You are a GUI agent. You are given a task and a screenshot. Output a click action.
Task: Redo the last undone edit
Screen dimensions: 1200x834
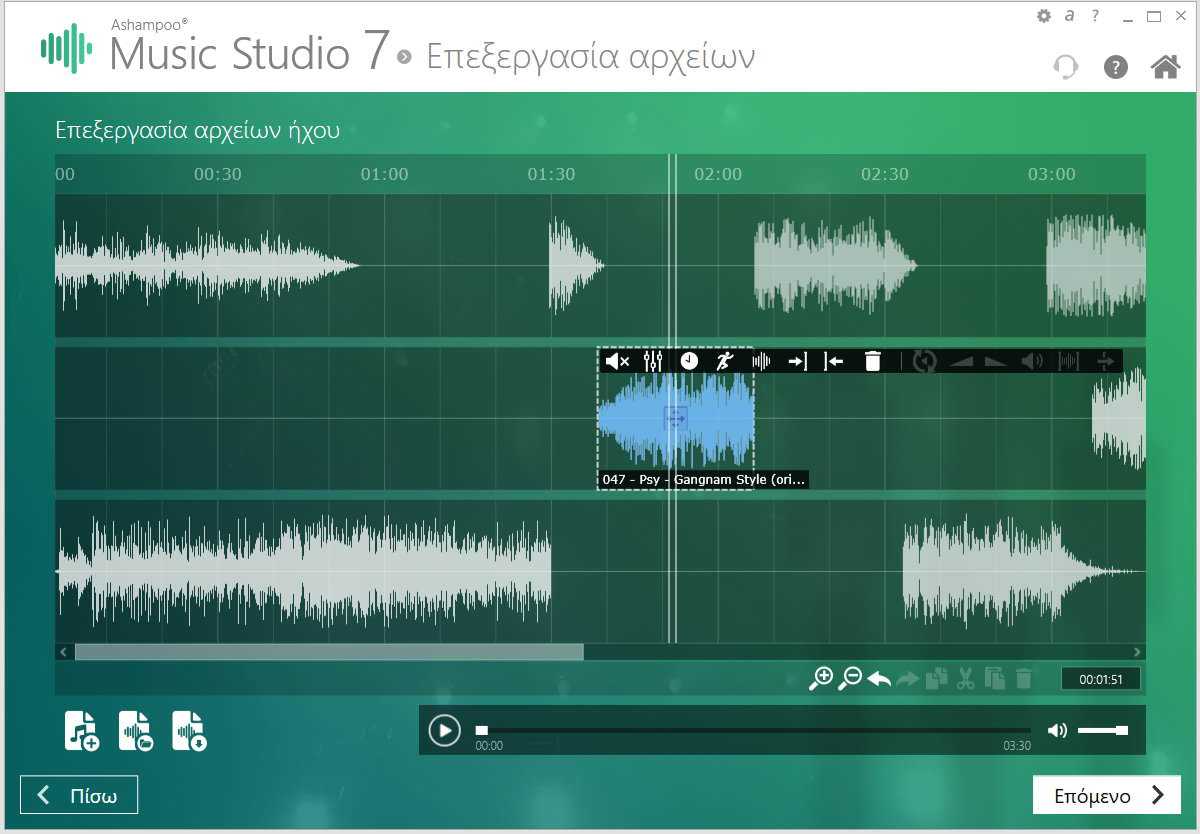pyautogui.click(x=907, y=679)
